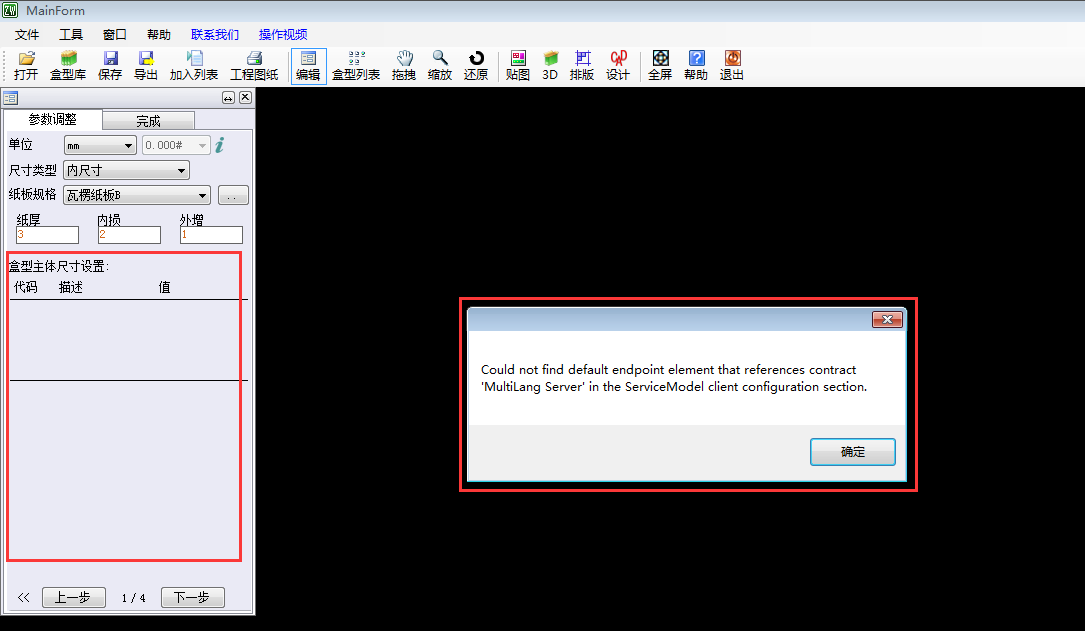Expand the 尺寸类型 内尺寸 dropdown

pos(126,171)
